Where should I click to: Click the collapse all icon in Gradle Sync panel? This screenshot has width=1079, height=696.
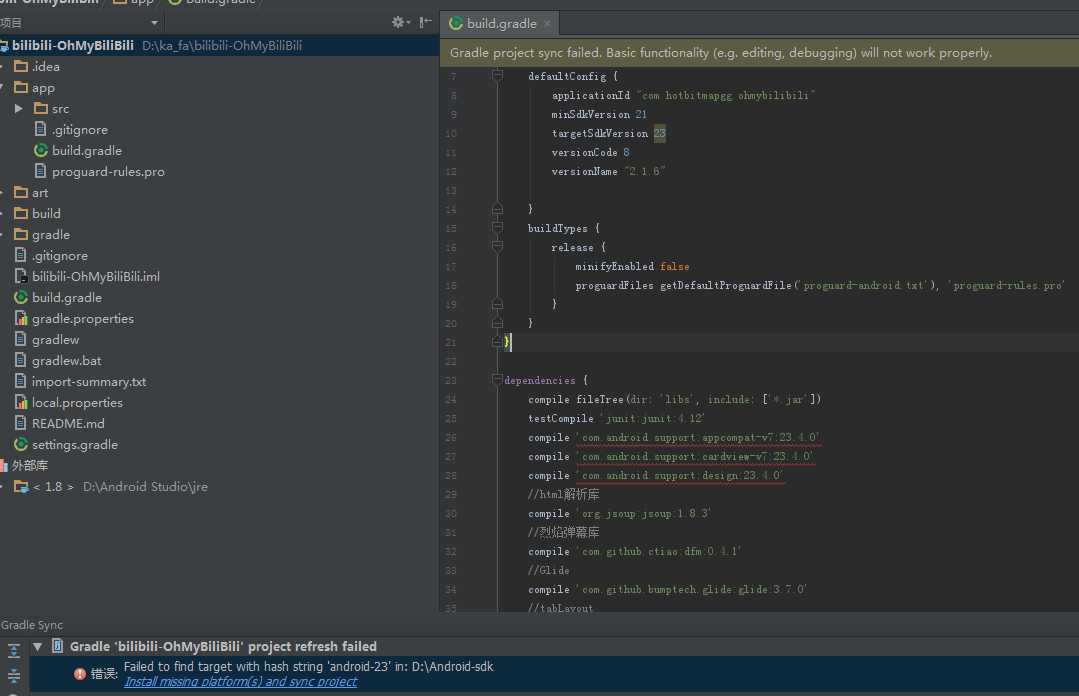click(14, 675)
